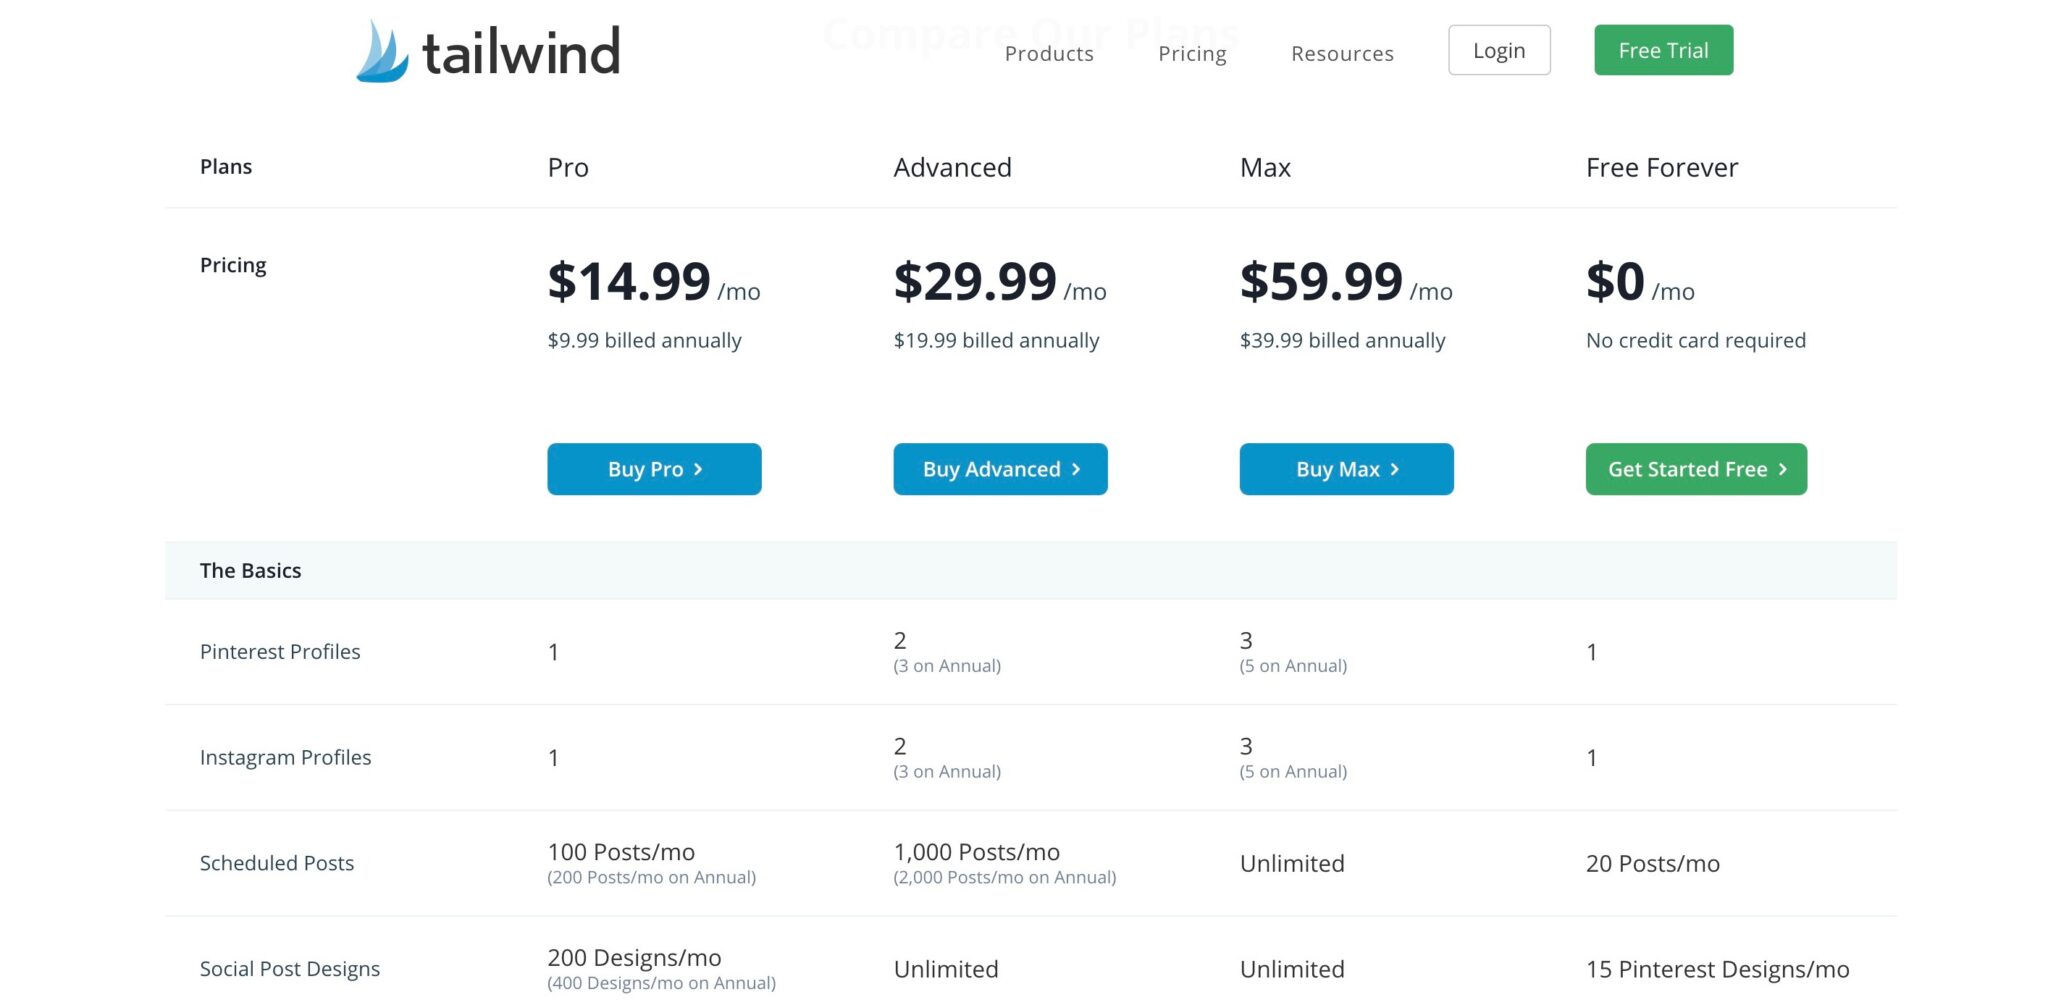Click the Instagram Profiles row label
2048x1005 pixels.
pyautogui.click(x=285, y=757)
